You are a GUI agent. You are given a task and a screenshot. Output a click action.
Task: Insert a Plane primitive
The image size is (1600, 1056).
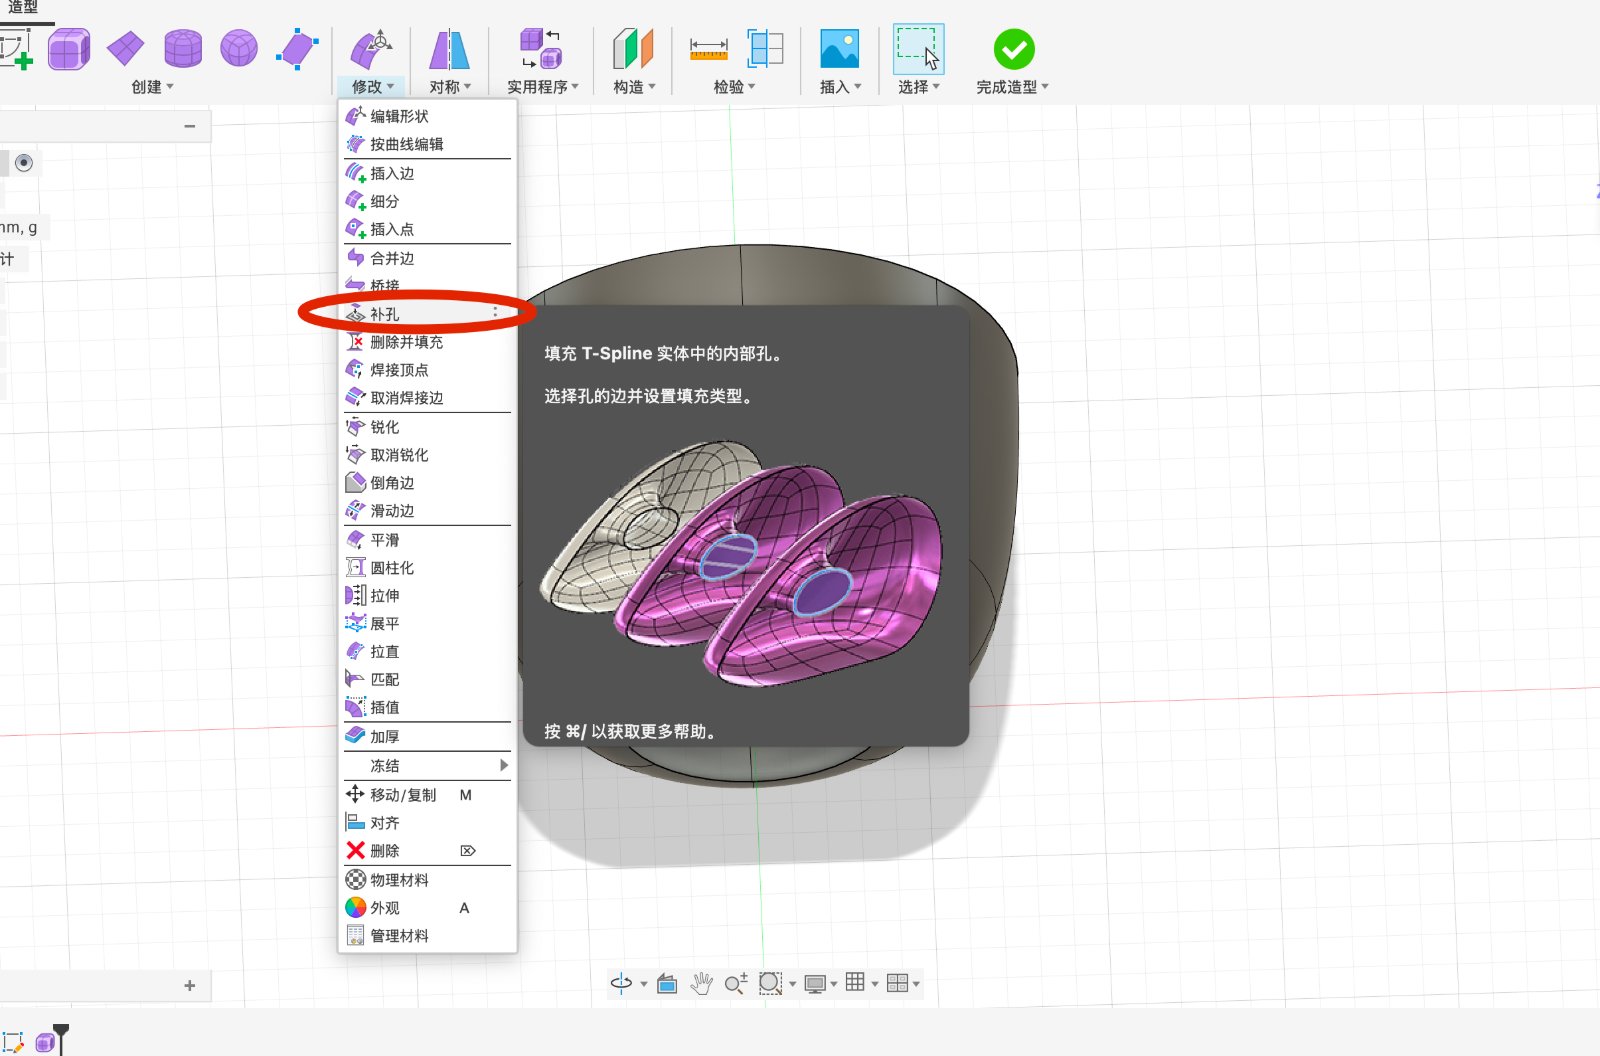coord(125,50)
